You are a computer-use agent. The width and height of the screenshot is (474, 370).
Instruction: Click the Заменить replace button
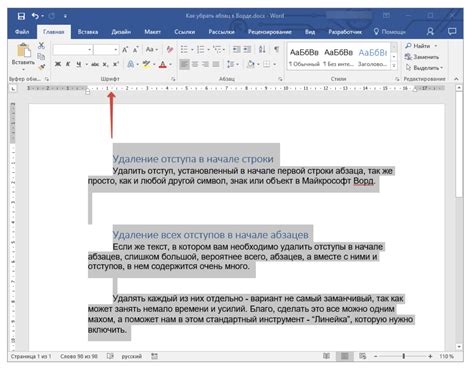422,57
